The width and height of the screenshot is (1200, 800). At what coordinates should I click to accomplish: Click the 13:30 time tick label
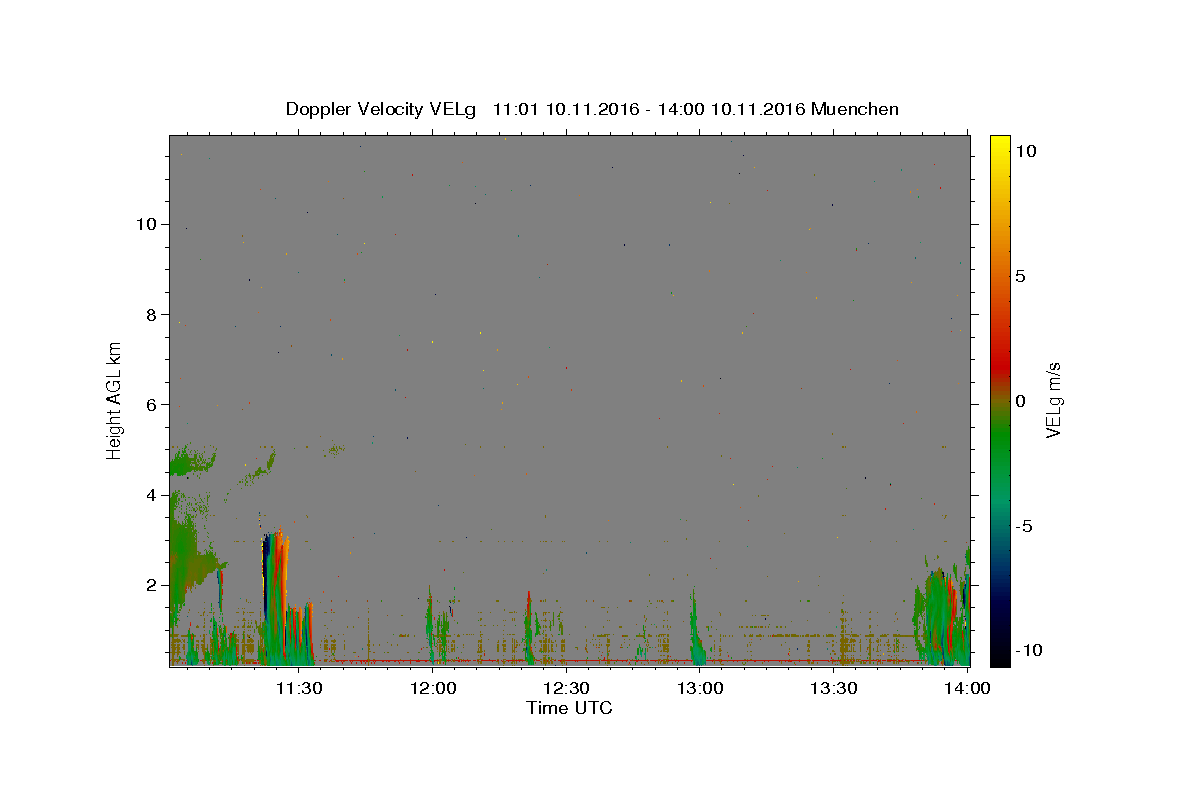834,688
